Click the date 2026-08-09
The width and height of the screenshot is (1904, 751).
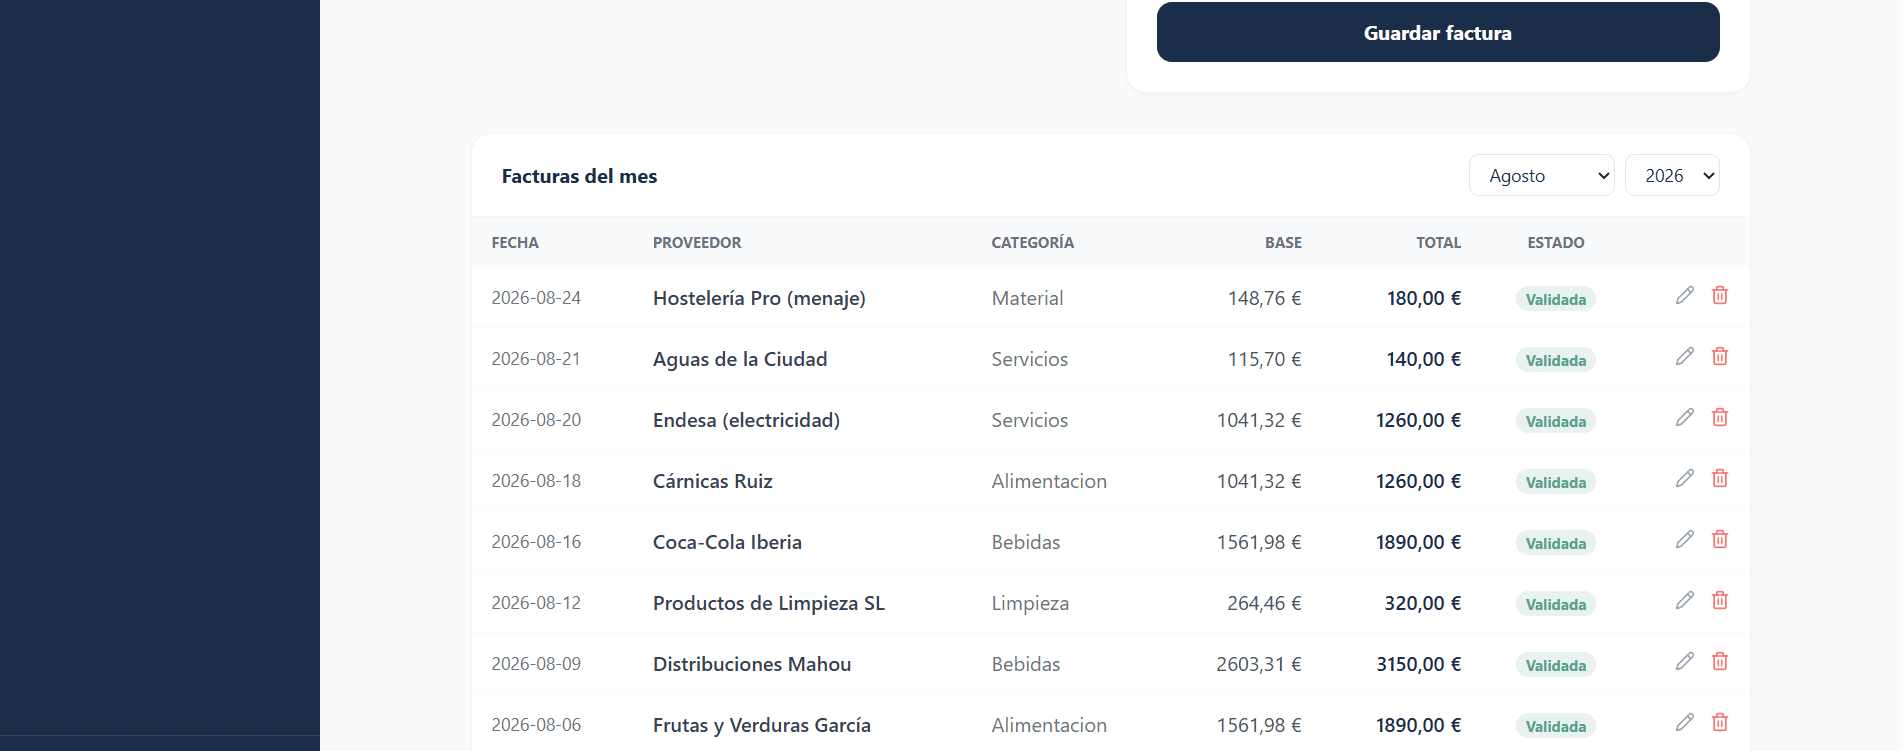[x=536, y=664]
